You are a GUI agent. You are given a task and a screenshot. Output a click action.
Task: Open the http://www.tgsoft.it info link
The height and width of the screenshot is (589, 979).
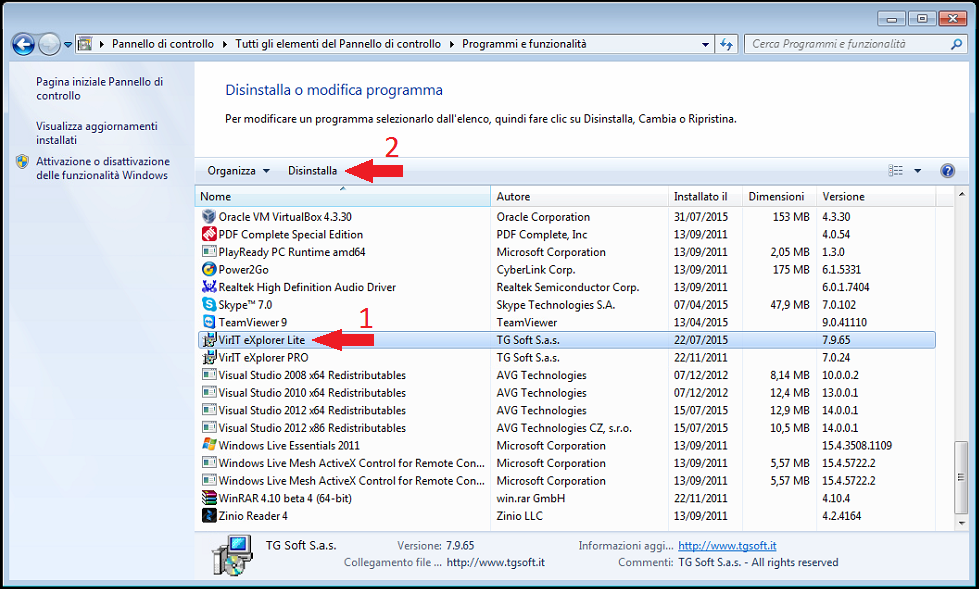point(727,545)
